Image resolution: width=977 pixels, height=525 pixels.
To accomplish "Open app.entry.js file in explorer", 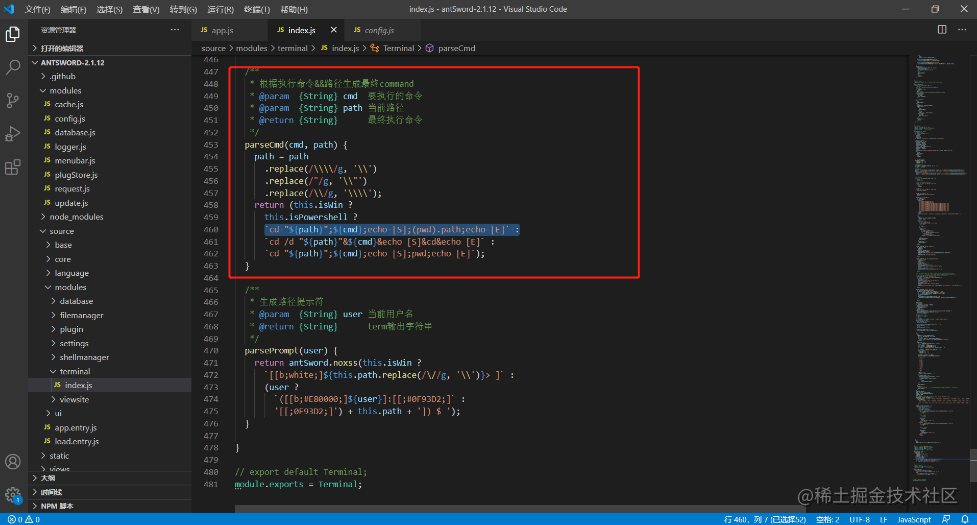I will (x=75, y=428).
